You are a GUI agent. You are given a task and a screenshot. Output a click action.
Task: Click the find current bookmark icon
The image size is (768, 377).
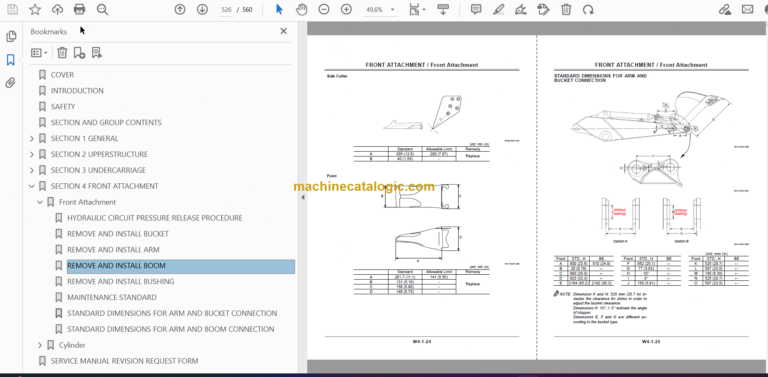pos(96,53)
